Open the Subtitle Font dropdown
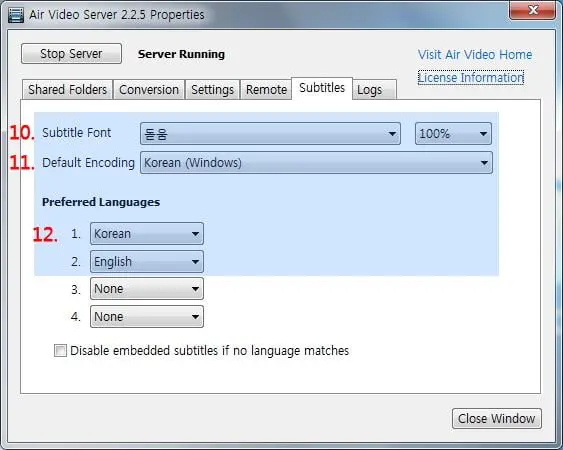The height and width of the screenshot is (450, 563). coord(270,134)
